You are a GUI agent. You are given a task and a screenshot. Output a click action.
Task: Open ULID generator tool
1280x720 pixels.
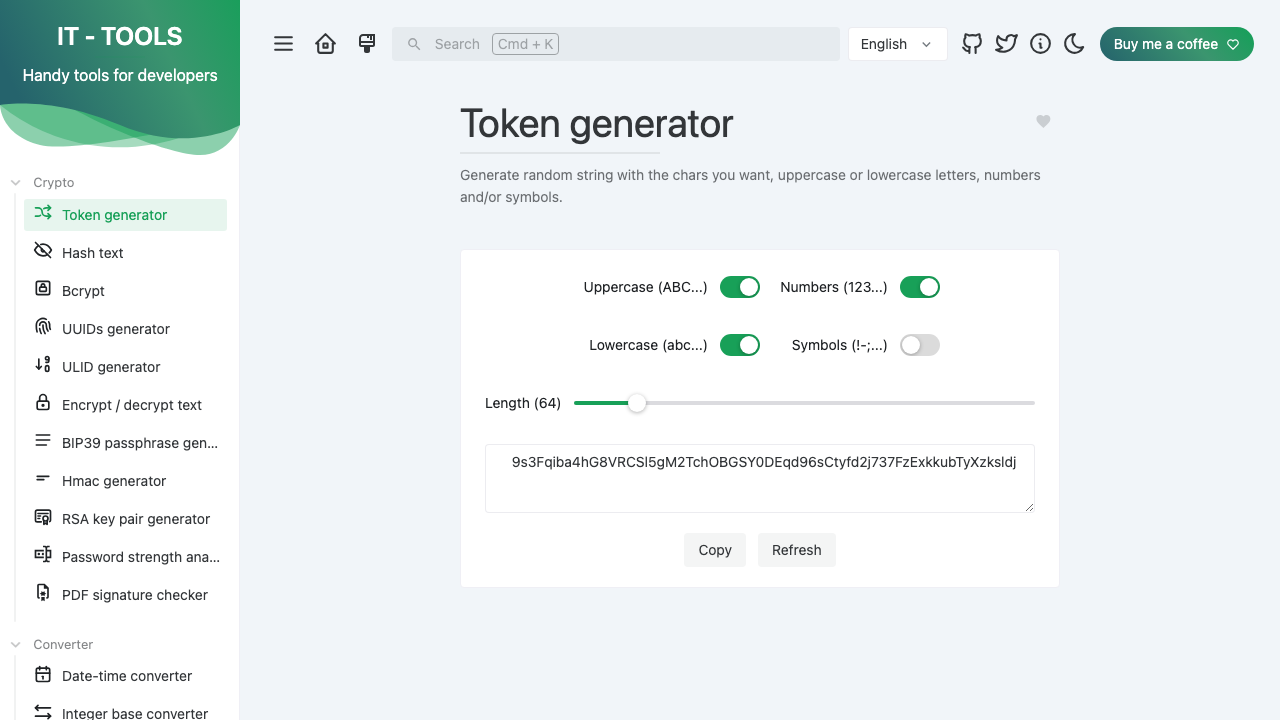point(125,367)
